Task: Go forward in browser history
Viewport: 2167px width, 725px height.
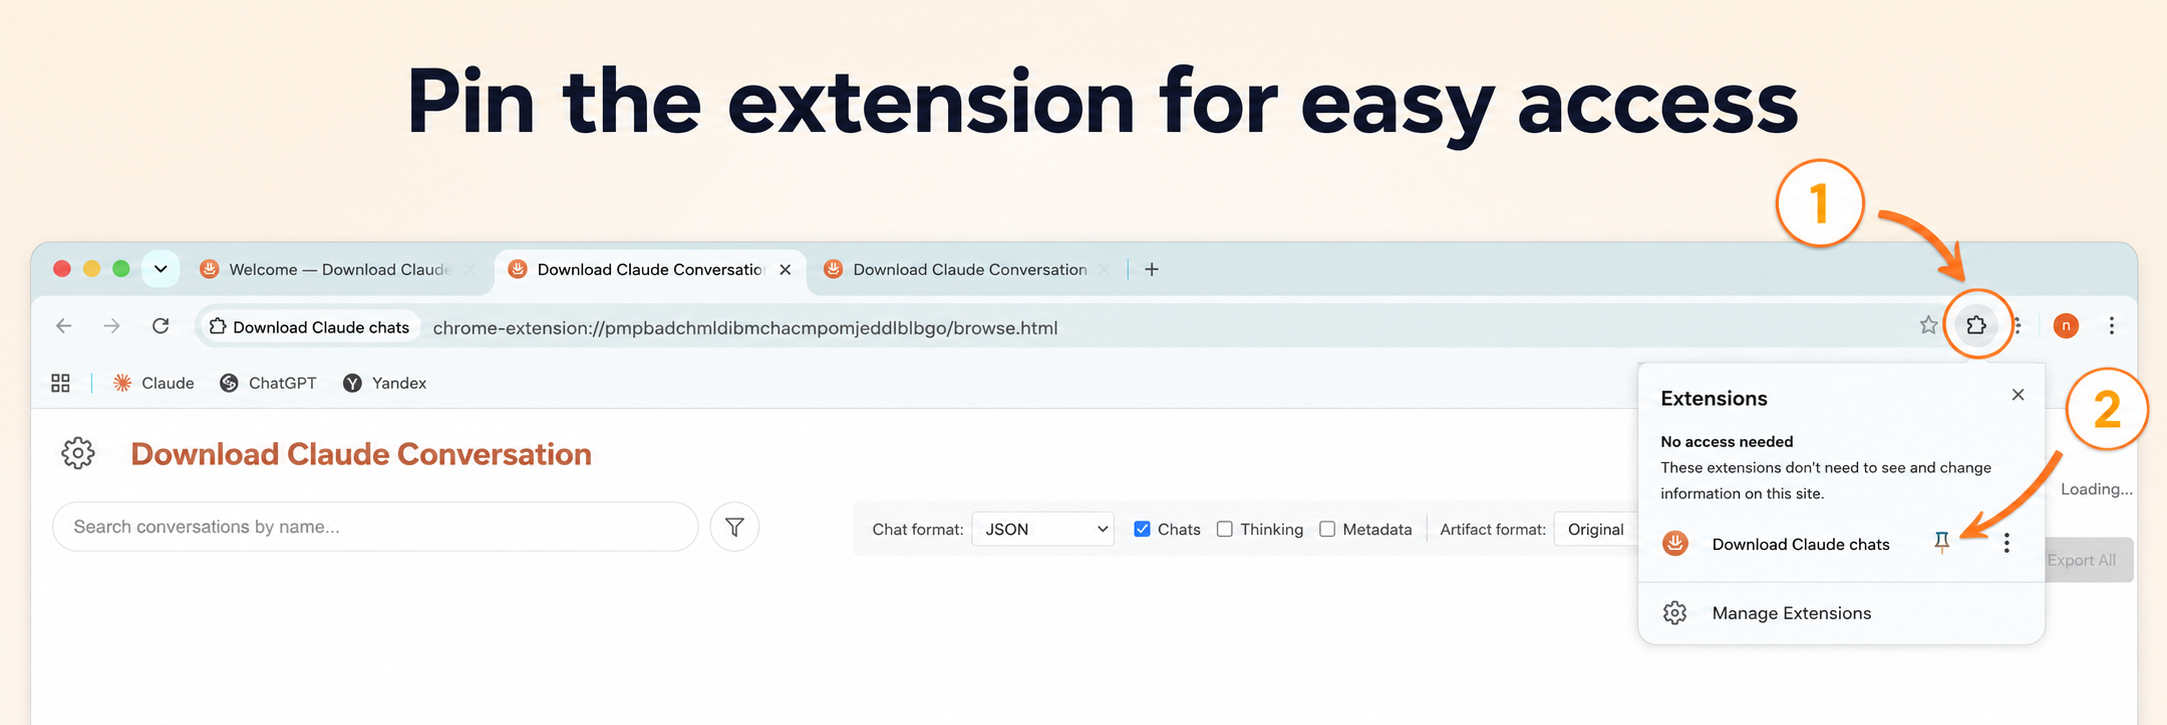Action: coord(112,326)
